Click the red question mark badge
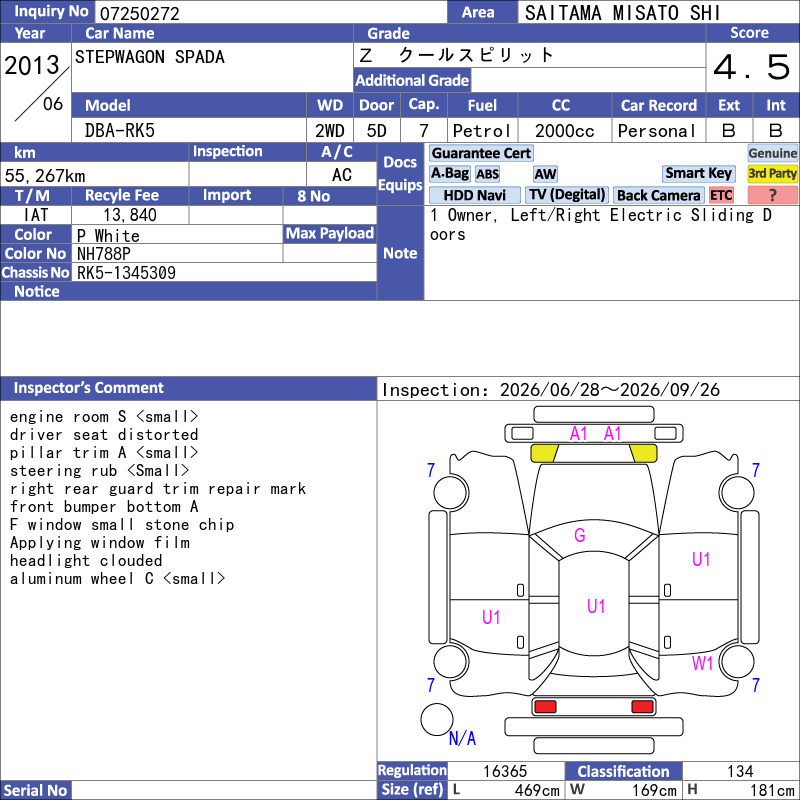800x800 pixels. pos(772,195)
